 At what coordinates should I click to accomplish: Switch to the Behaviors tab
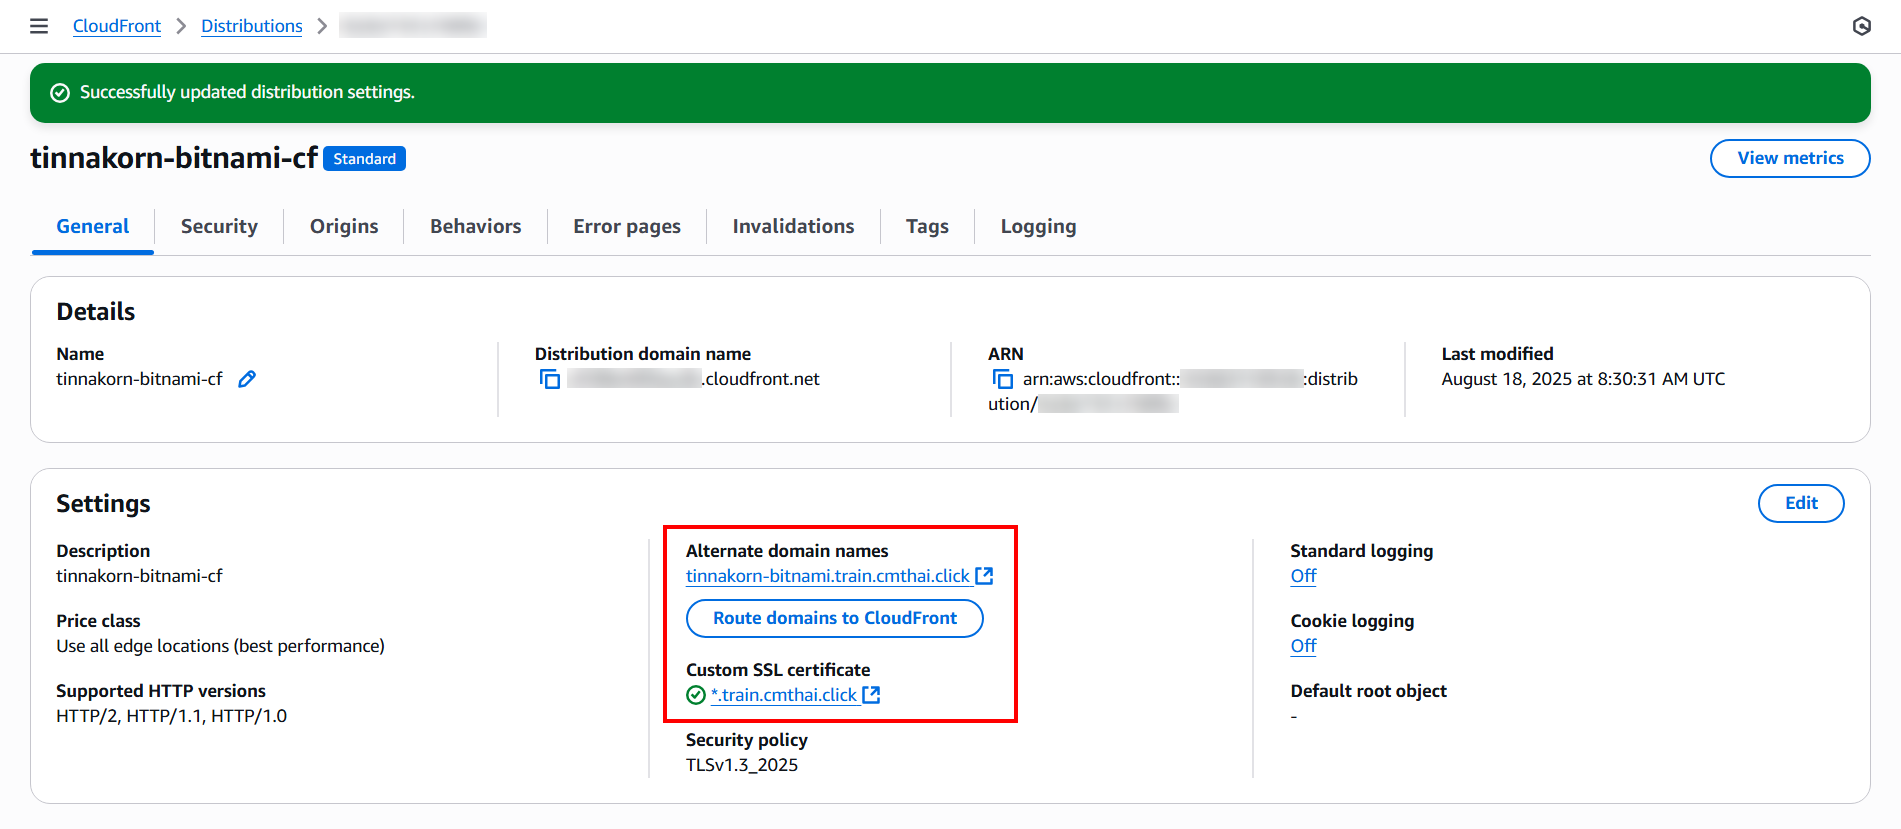pyautogui.click(x=476, y=227)
